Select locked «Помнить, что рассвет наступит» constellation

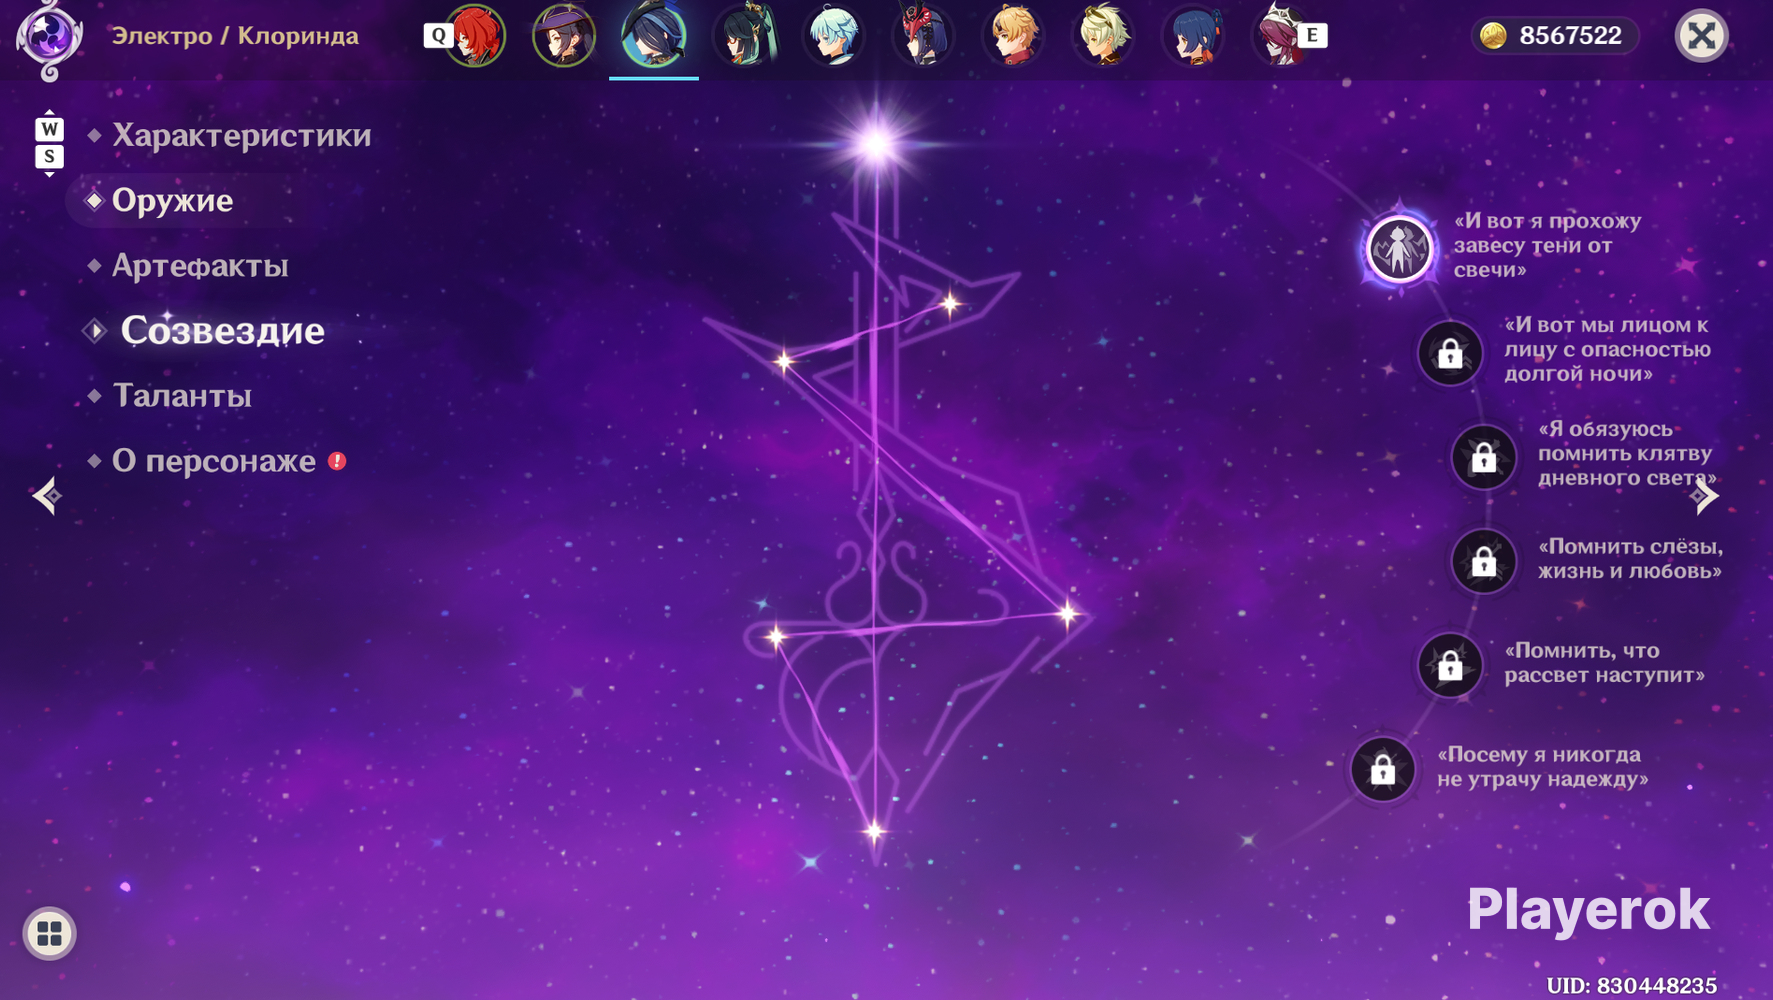(x=1450, y=665)
